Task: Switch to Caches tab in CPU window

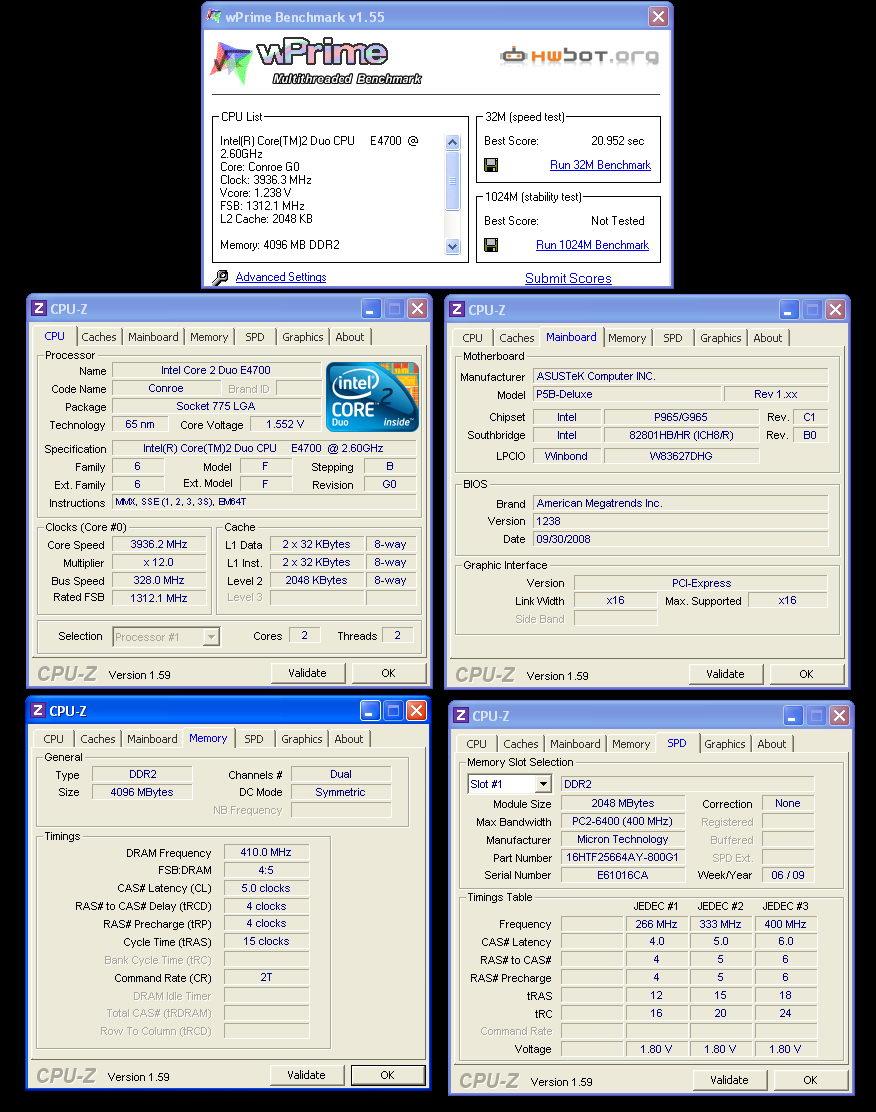Action: tap(99, 338)
